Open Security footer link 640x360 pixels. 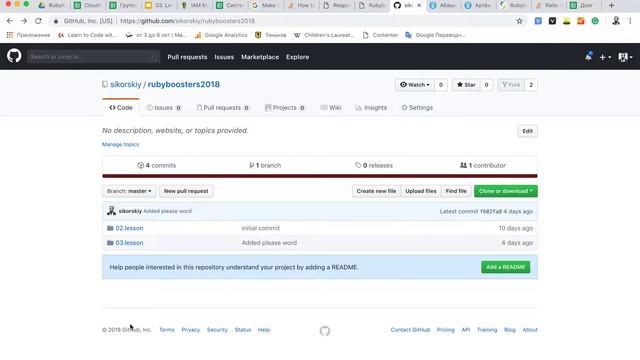pyautogui.click(x=217, y=330)
